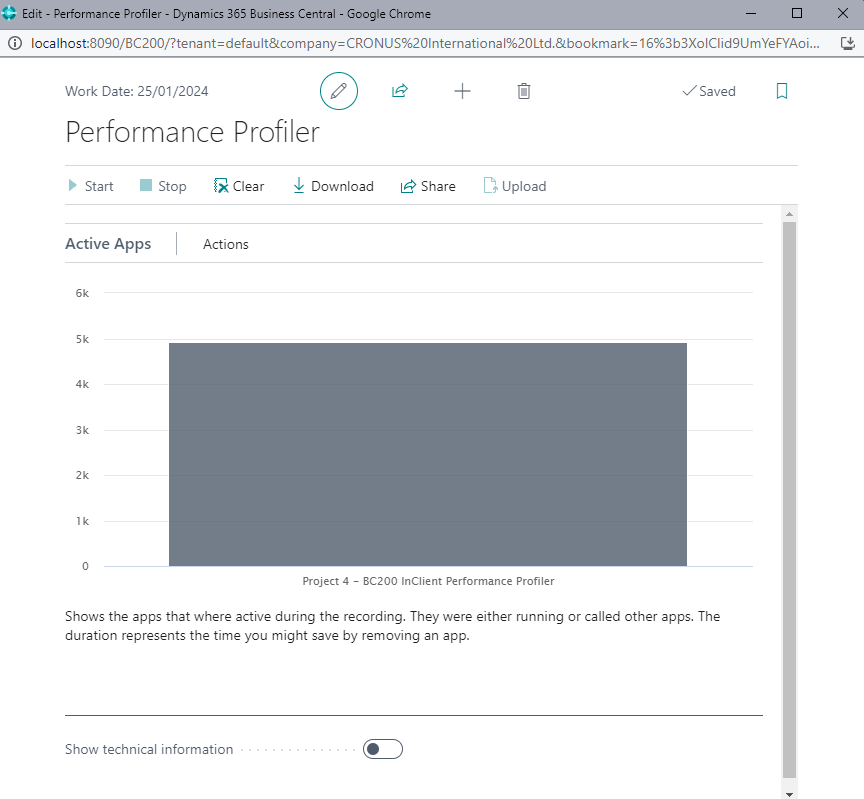864x799 pixels.
Task: Click the Saved status indicator
Action: (708, 90)
